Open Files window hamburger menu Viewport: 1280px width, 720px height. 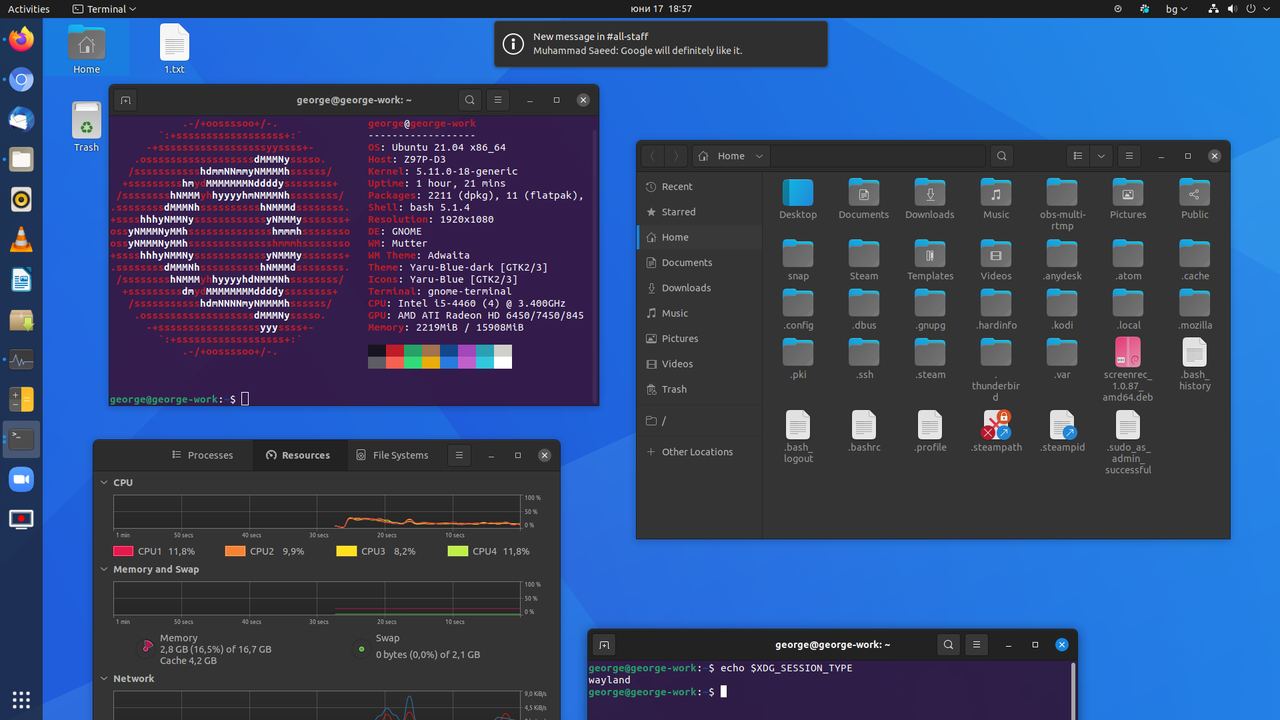(x=1128, y=156)
